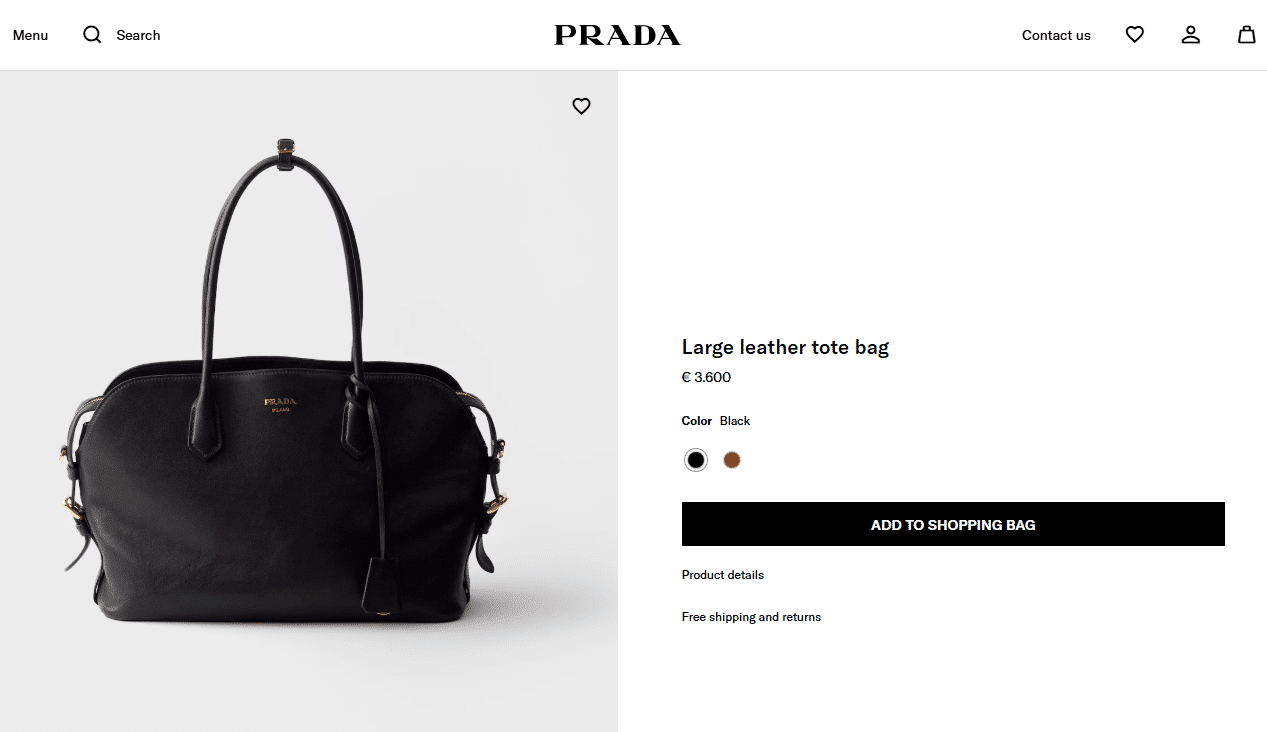This screenshot has height=732, width=1267.
Task: Click the € 3.600 price text
Action: (x=706, y=377)
